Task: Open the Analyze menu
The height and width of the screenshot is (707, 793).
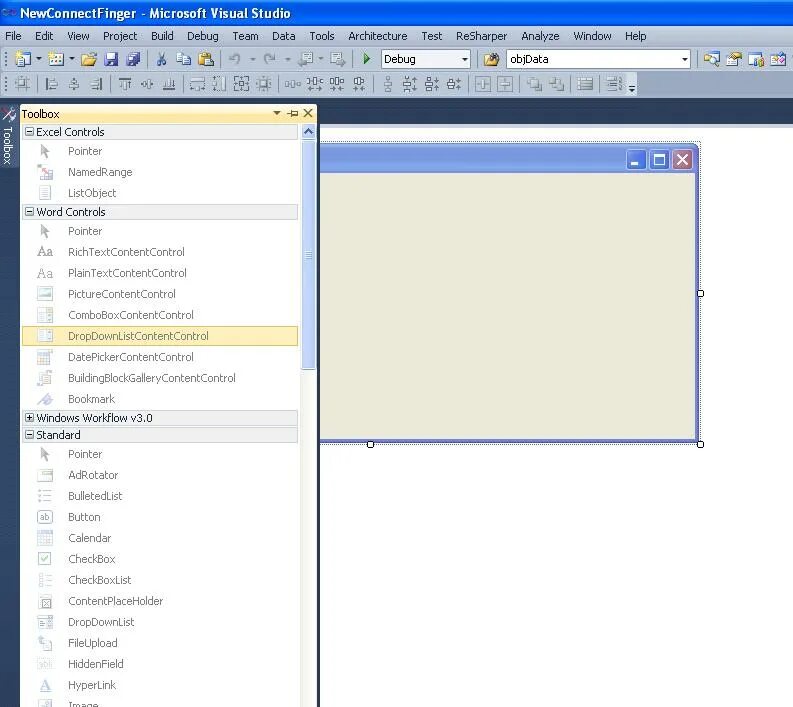Action: (540, 36)
